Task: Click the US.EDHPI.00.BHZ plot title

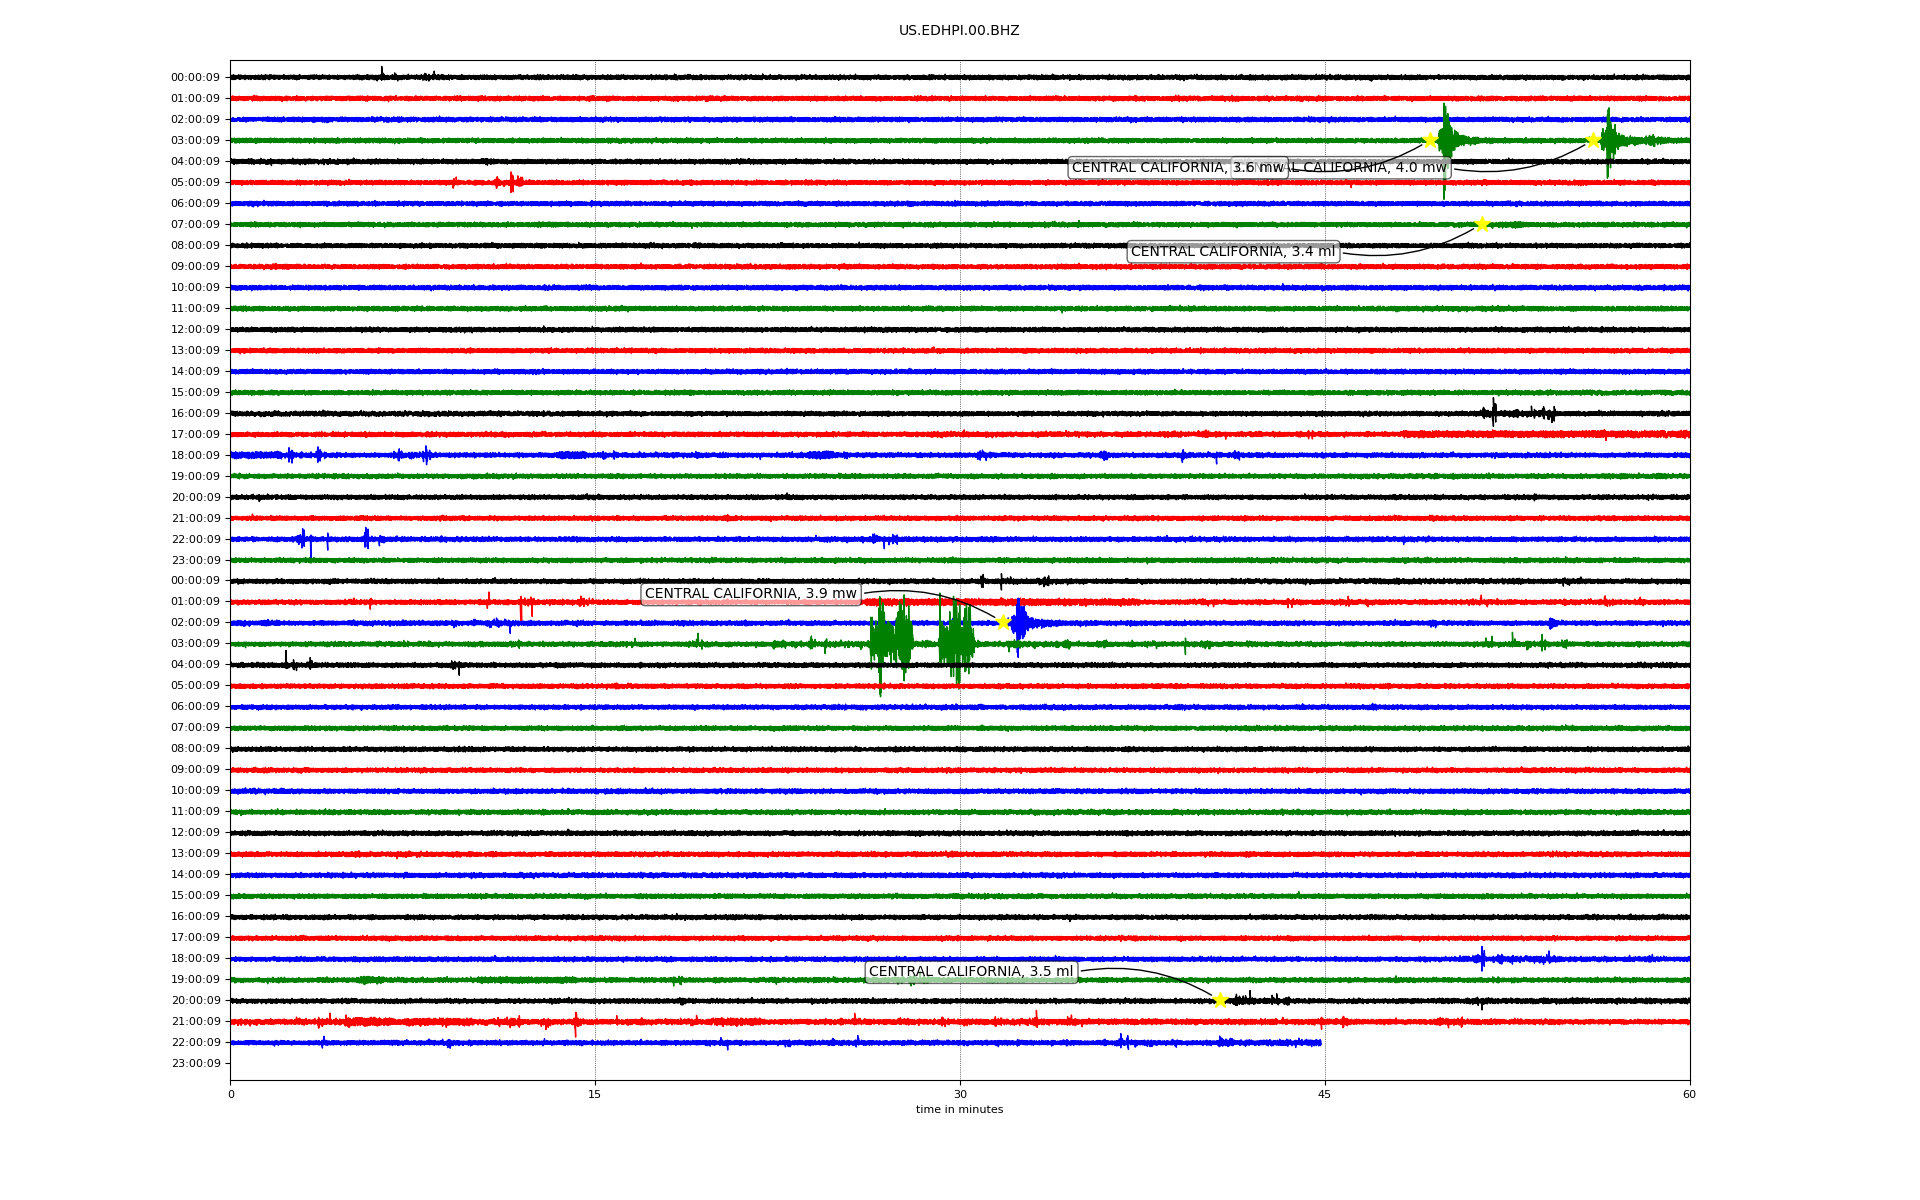Action: pyautogui.click(x=959, y=31)
